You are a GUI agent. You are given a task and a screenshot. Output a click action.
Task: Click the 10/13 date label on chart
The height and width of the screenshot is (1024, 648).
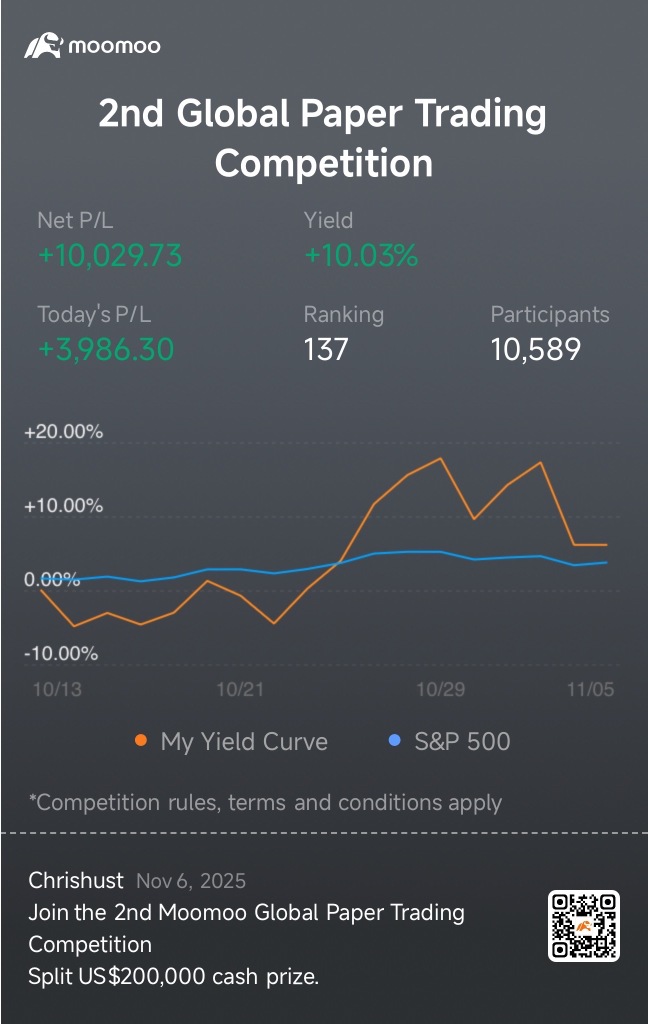tap(57, 690)
